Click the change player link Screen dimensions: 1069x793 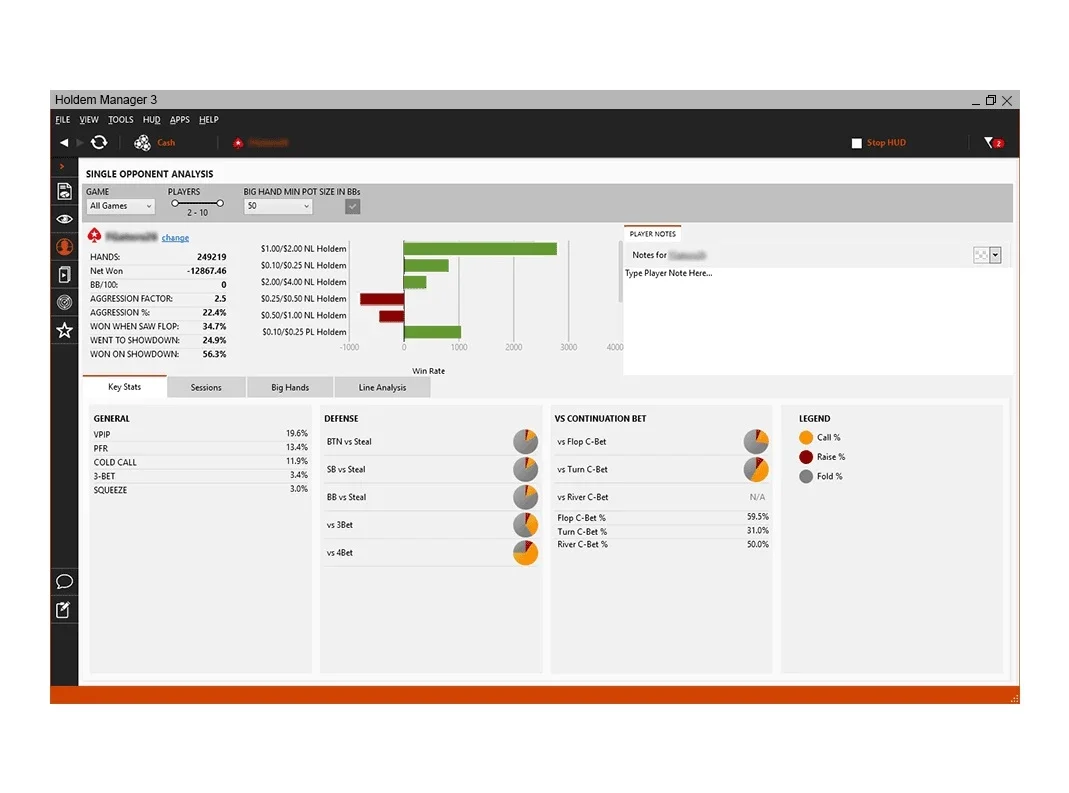tap(175, 238)
